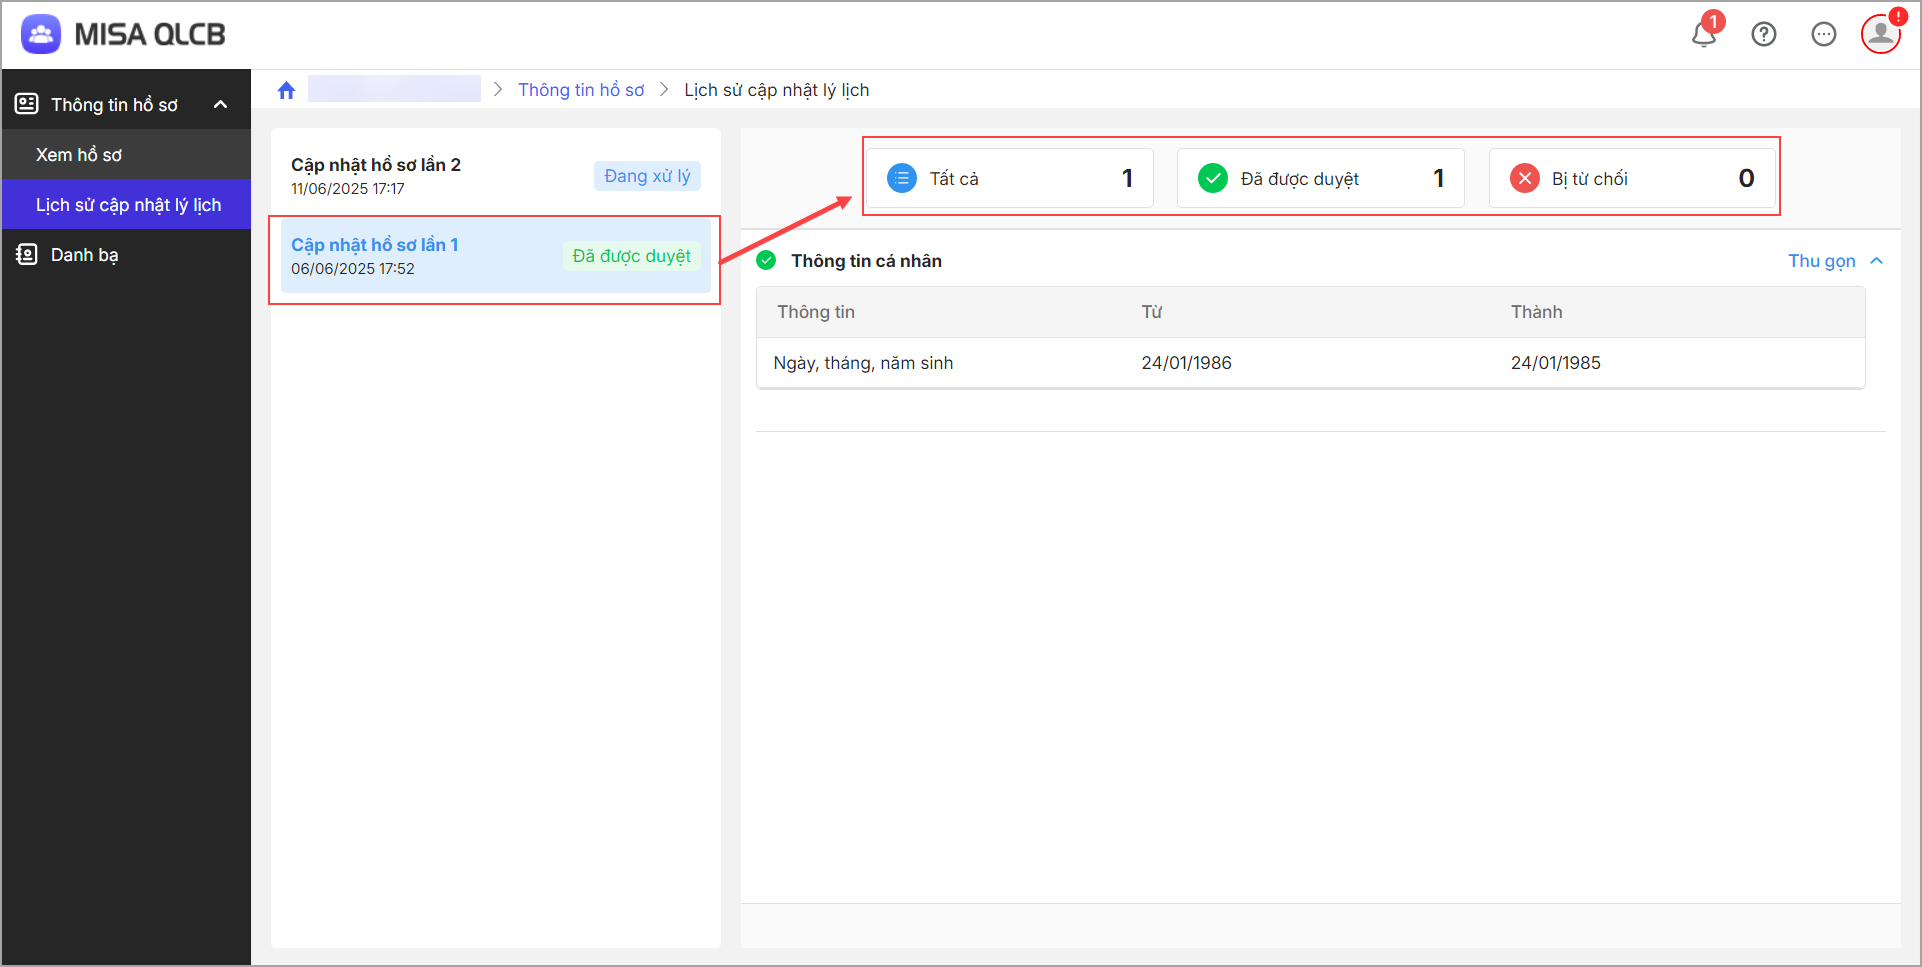Select Lịch sử cập nhật lý lịch menu item
1922x967 pixels.
click(128, 205)
